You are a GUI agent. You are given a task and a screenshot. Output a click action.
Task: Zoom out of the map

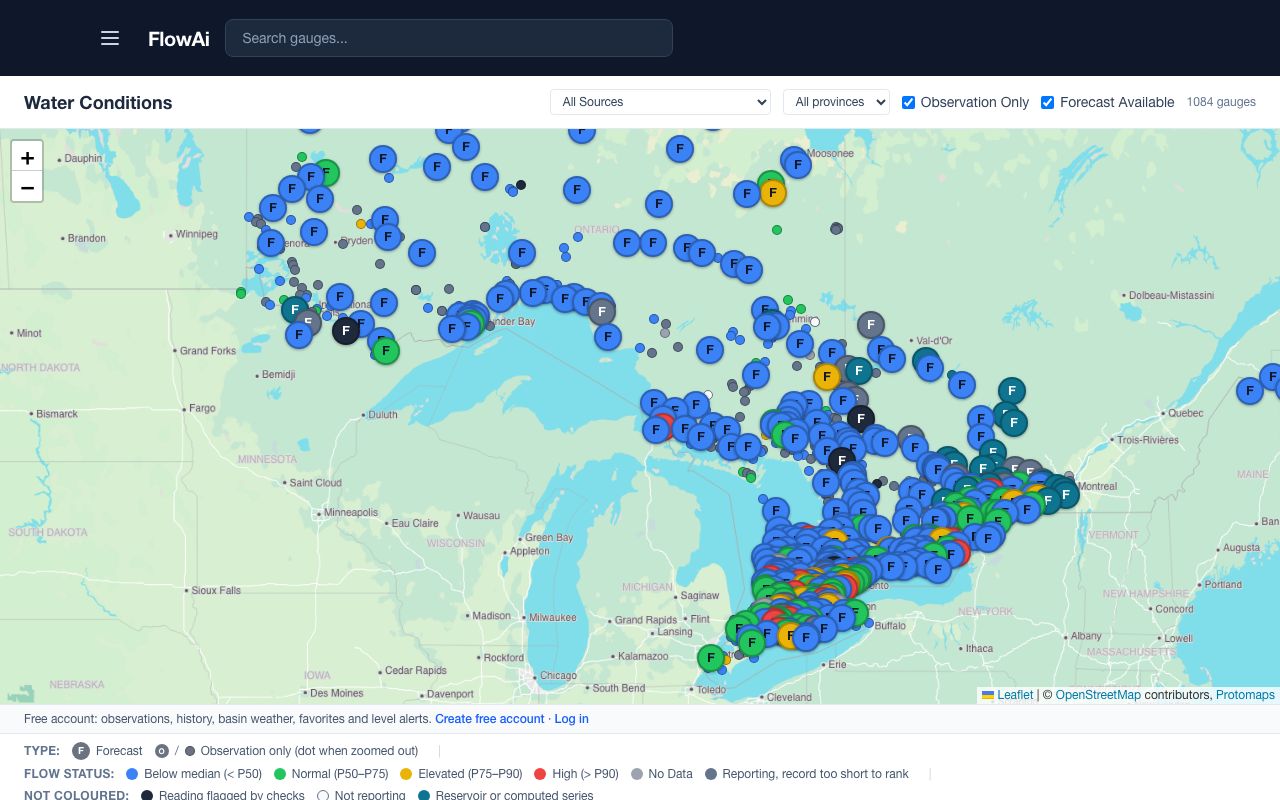[27, 187]
